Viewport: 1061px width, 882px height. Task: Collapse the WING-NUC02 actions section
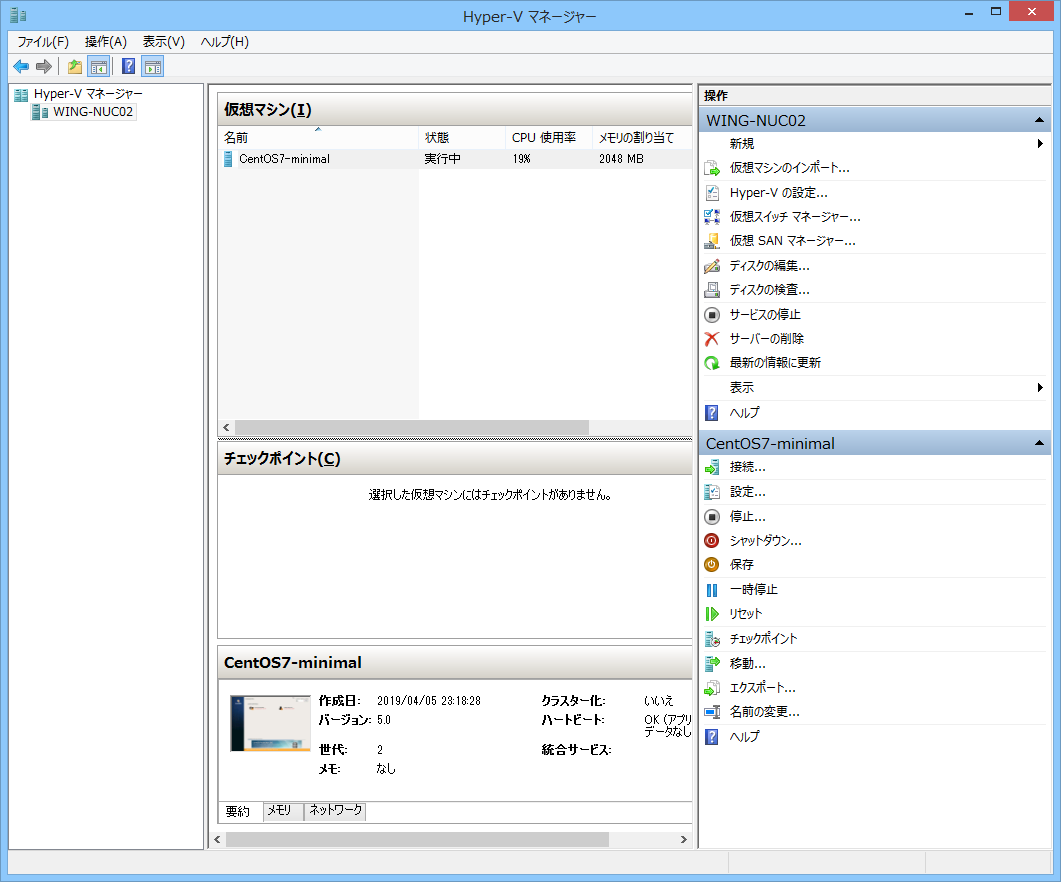click(x=1039, y=120)
